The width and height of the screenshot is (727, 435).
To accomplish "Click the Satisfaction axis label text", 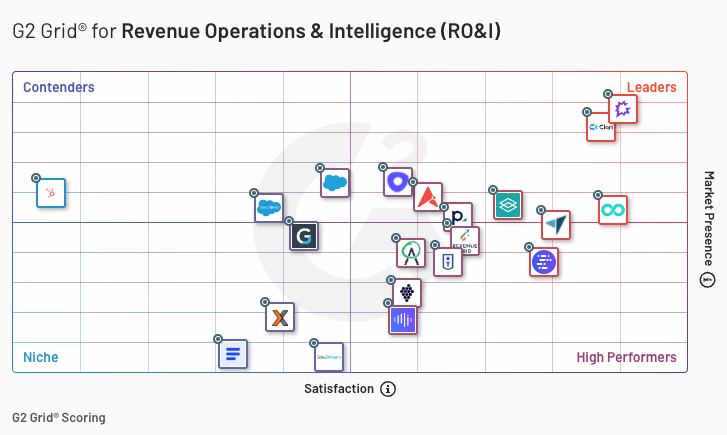I will click(x=339, y=389).
